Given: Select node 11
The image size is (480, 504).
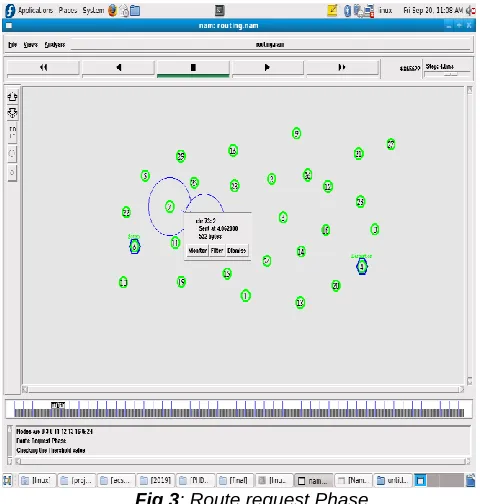Looking at the screenshot, I should [175, 243].
